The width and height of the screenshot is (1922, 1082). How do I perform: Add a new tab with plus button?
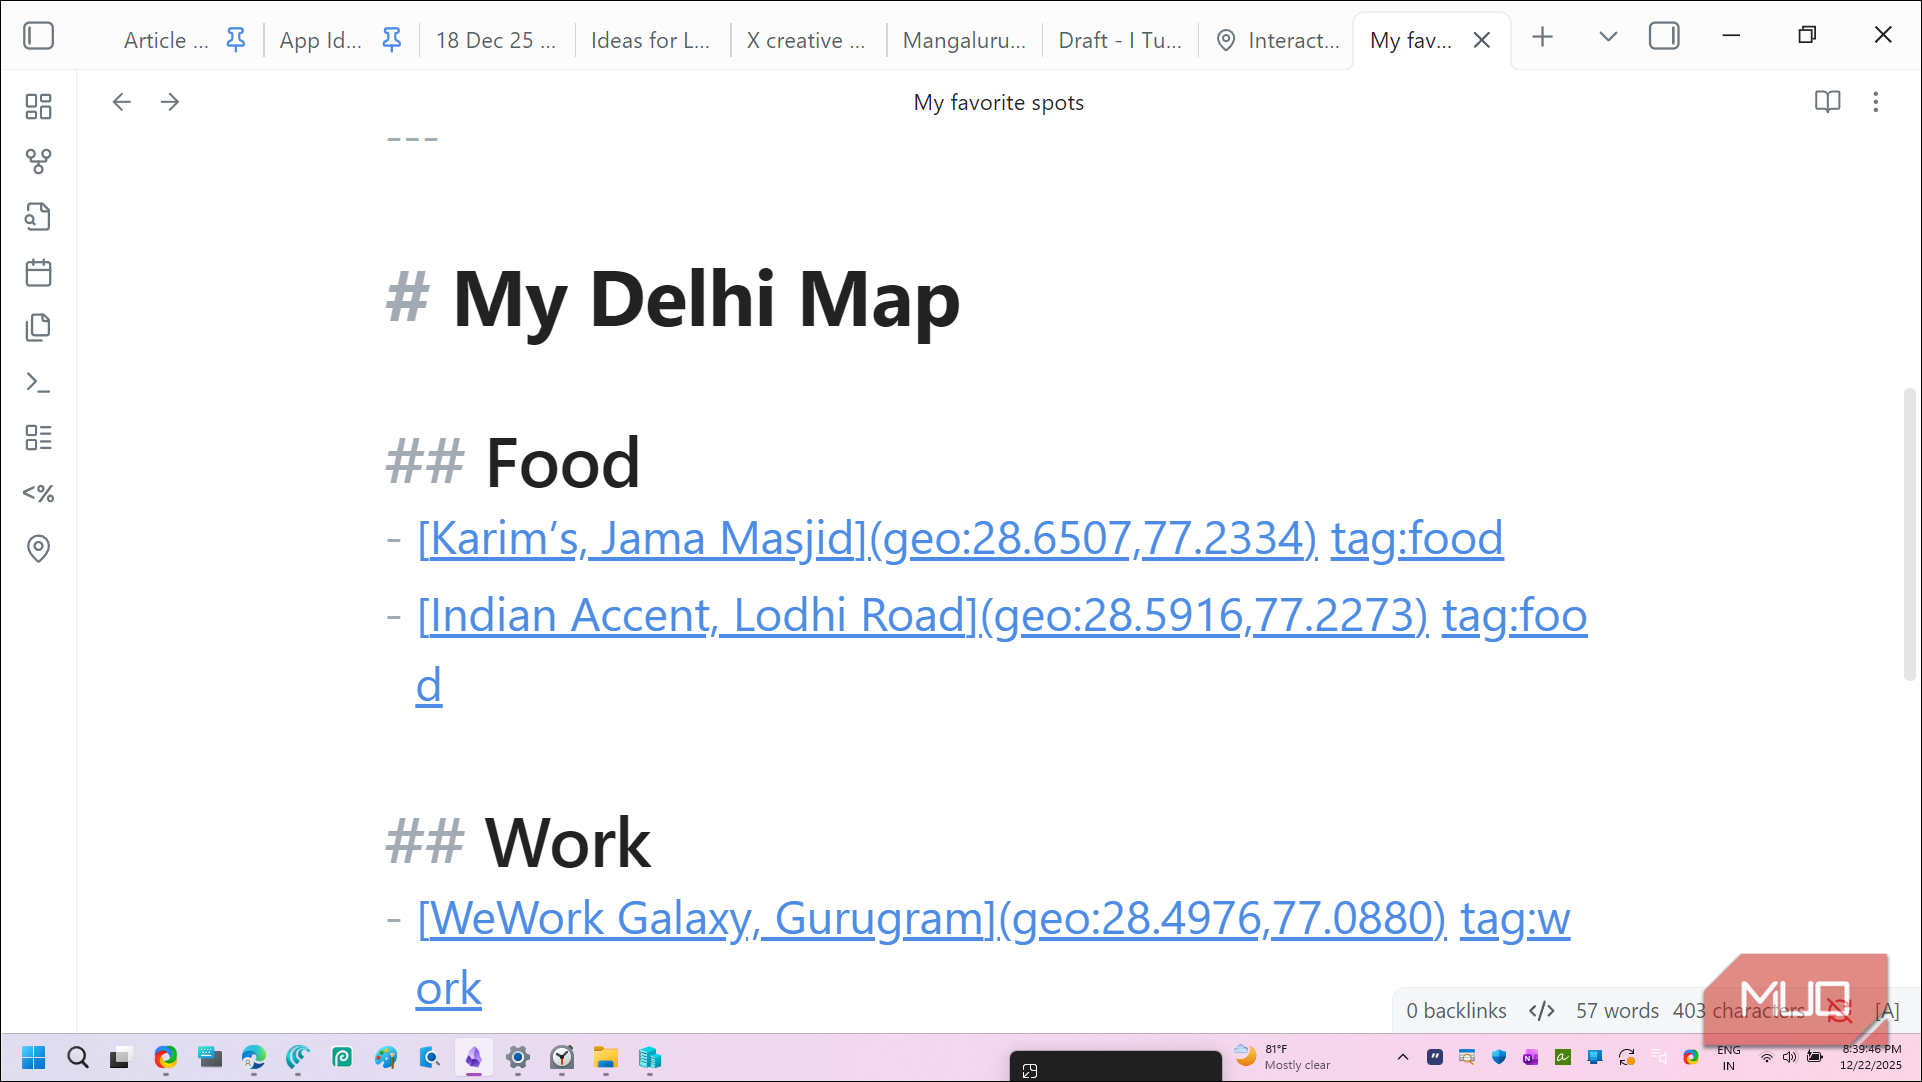(x=1543, y=37)
